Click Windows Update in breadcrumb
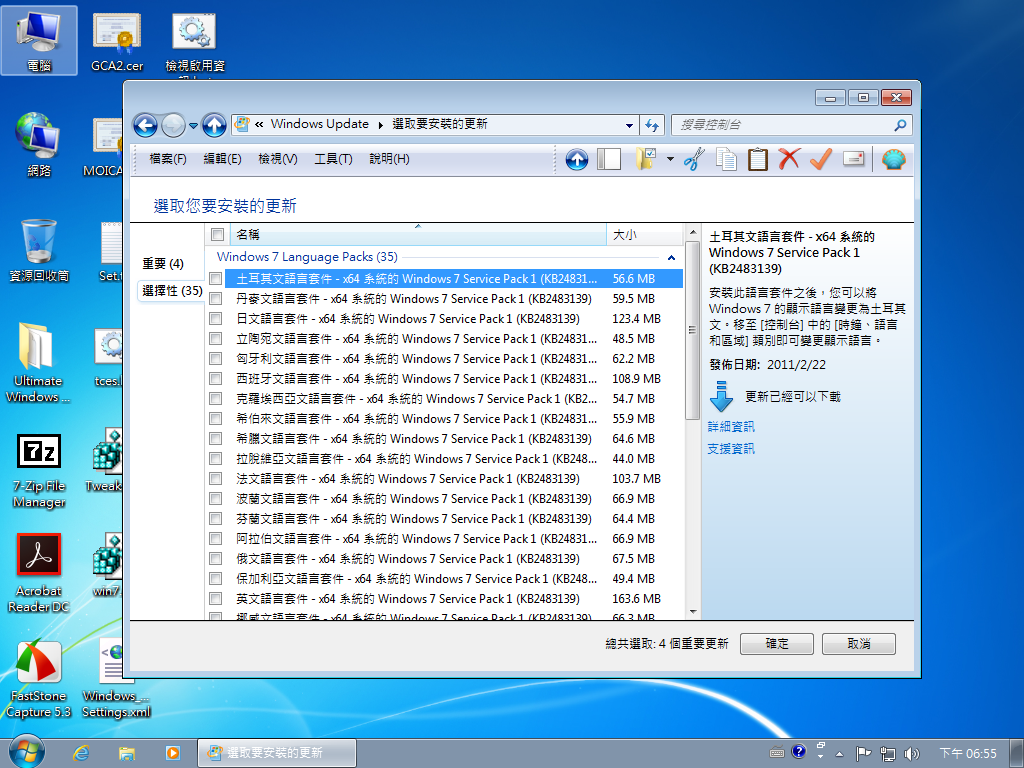Viewport: 1024px width, 768px height. tap(319, 124)
